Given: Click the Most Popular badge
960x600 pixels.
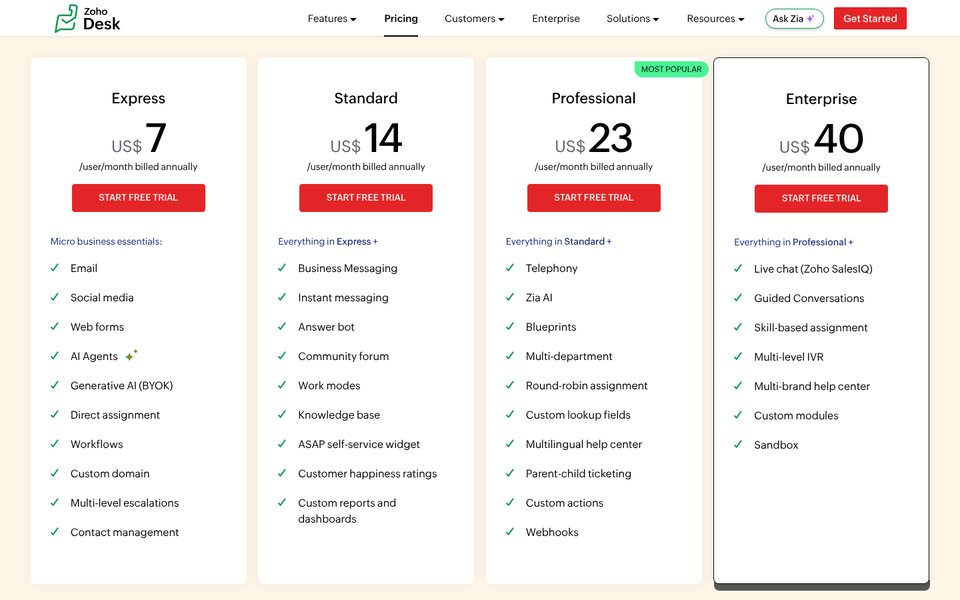Looking at the screenshot, I should [x=671, y=69].
